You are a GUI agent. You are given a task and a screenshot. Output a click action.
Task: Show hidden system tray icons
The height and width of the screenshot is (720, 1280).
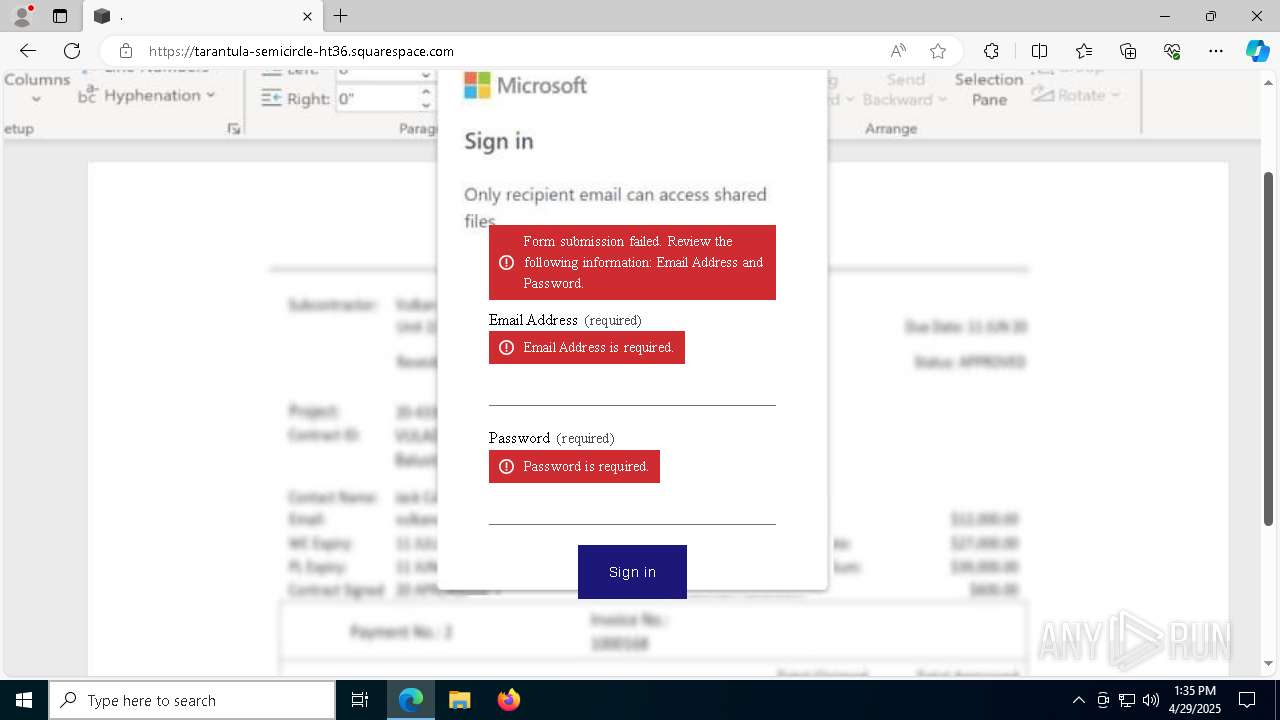pyautogui.click(x=1078, y=700)
